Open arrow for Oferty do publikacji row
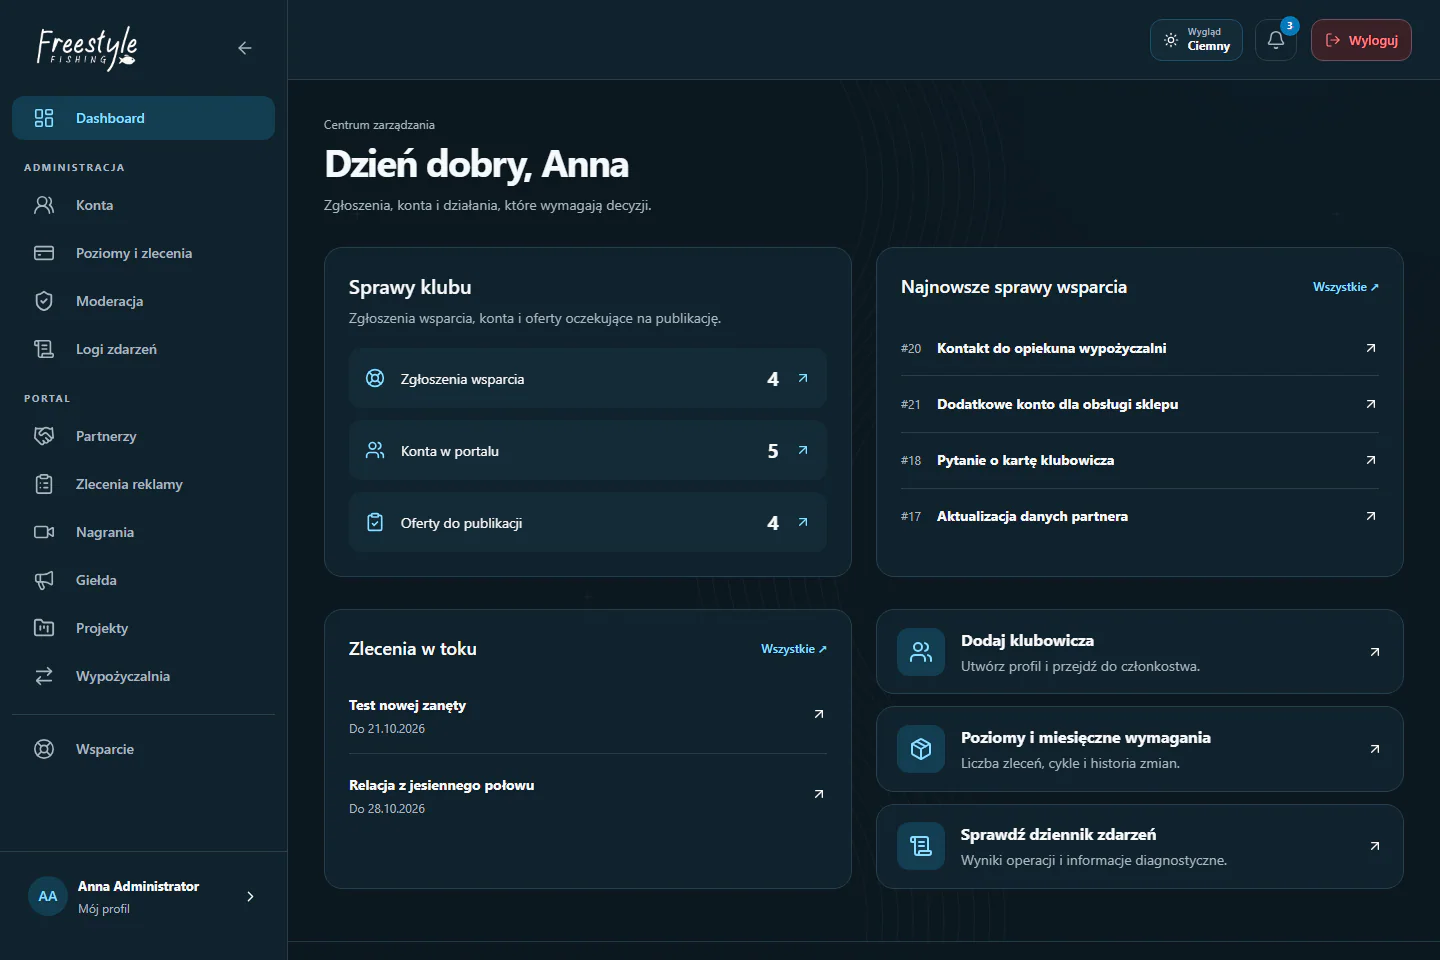This screenshot has width=1440, height=960. (x=803, y=522)
